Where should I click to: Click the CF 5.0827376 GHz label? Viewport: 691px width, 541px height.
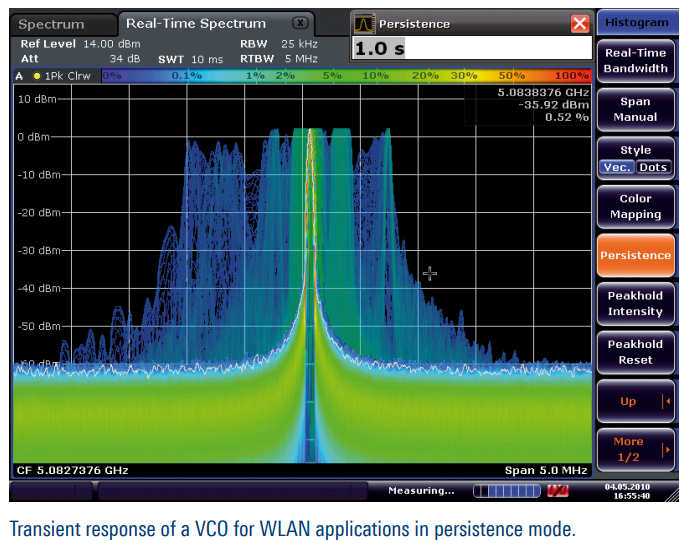(x=73, y=471)
